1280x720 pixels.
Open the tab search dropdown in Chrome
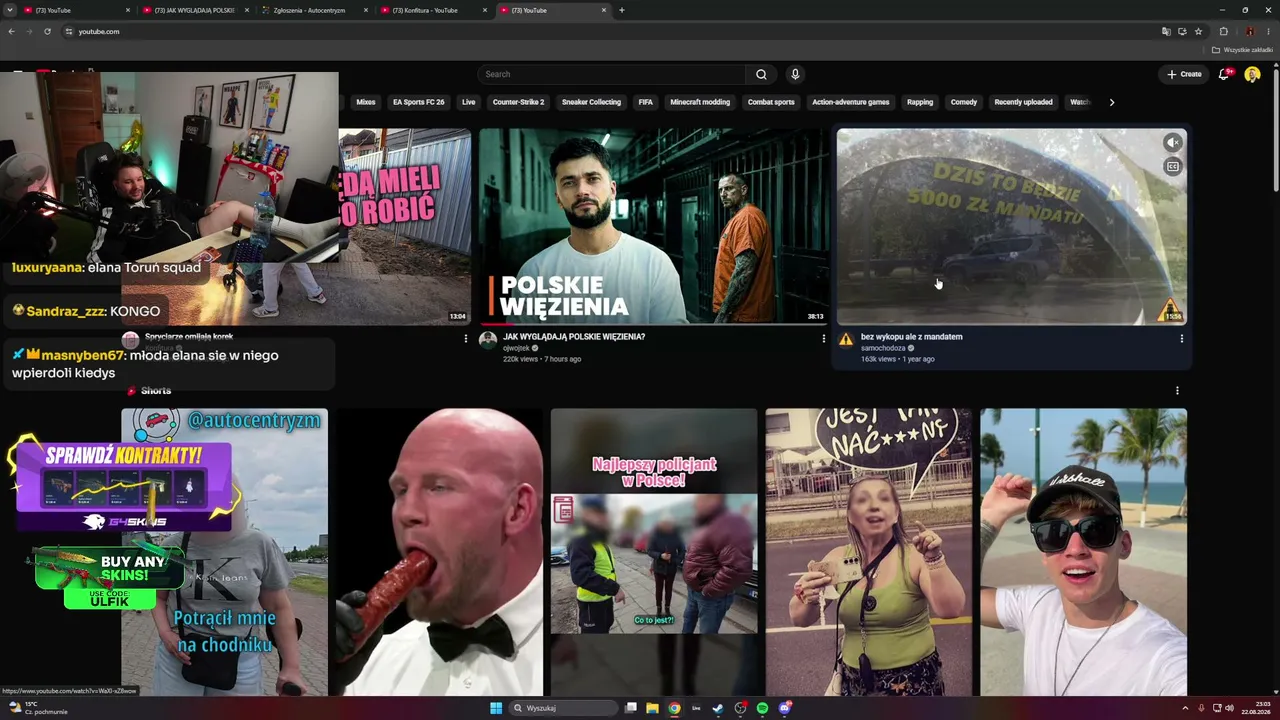point(11,10)
